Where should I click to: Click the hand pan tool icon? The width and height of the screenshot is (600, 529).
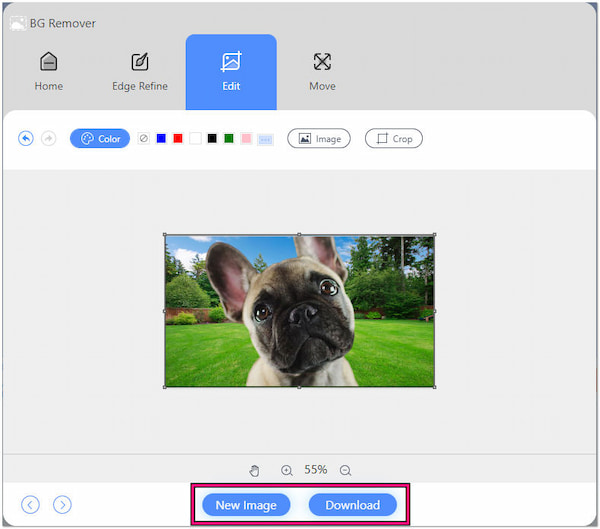pos(255,470)
